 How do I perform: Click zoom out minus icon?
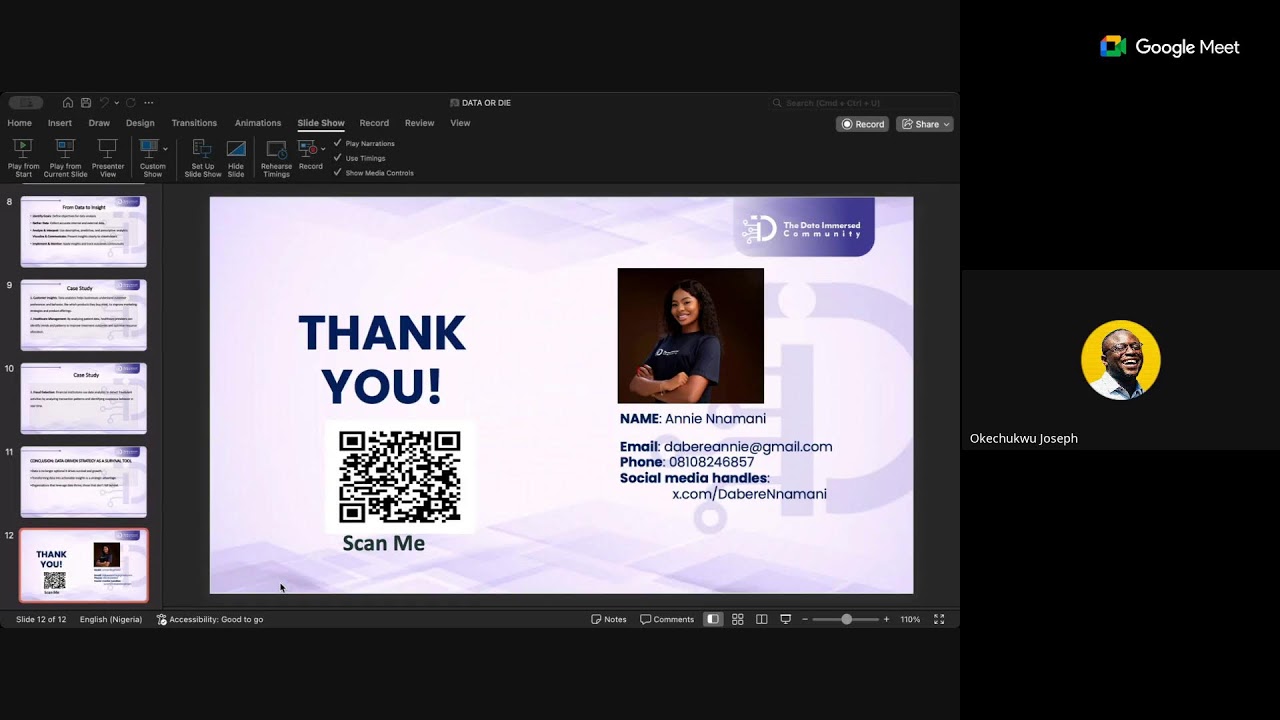click(x=804, y=619)
